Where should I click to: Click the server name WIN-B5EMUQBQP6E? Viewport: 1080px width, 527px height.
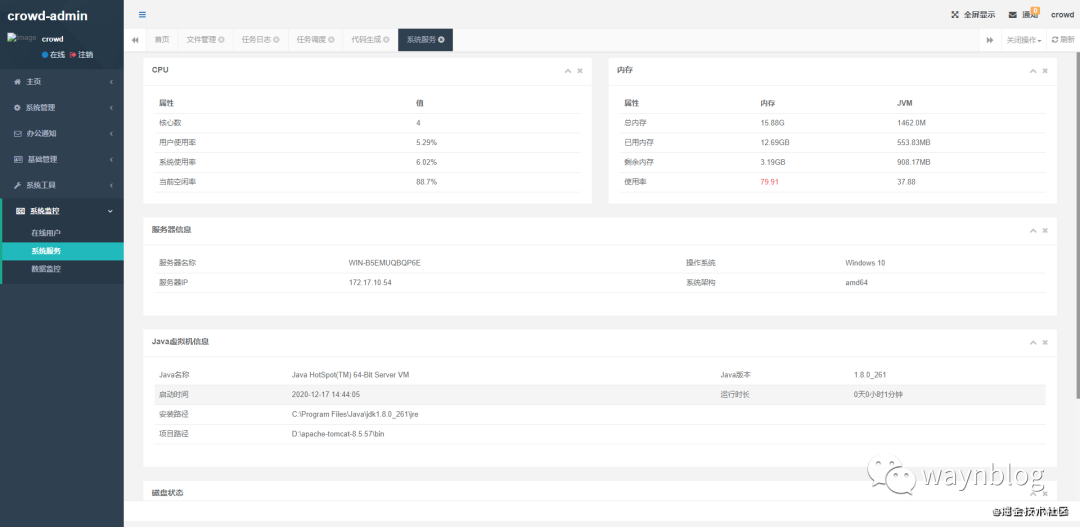(384, 263)
